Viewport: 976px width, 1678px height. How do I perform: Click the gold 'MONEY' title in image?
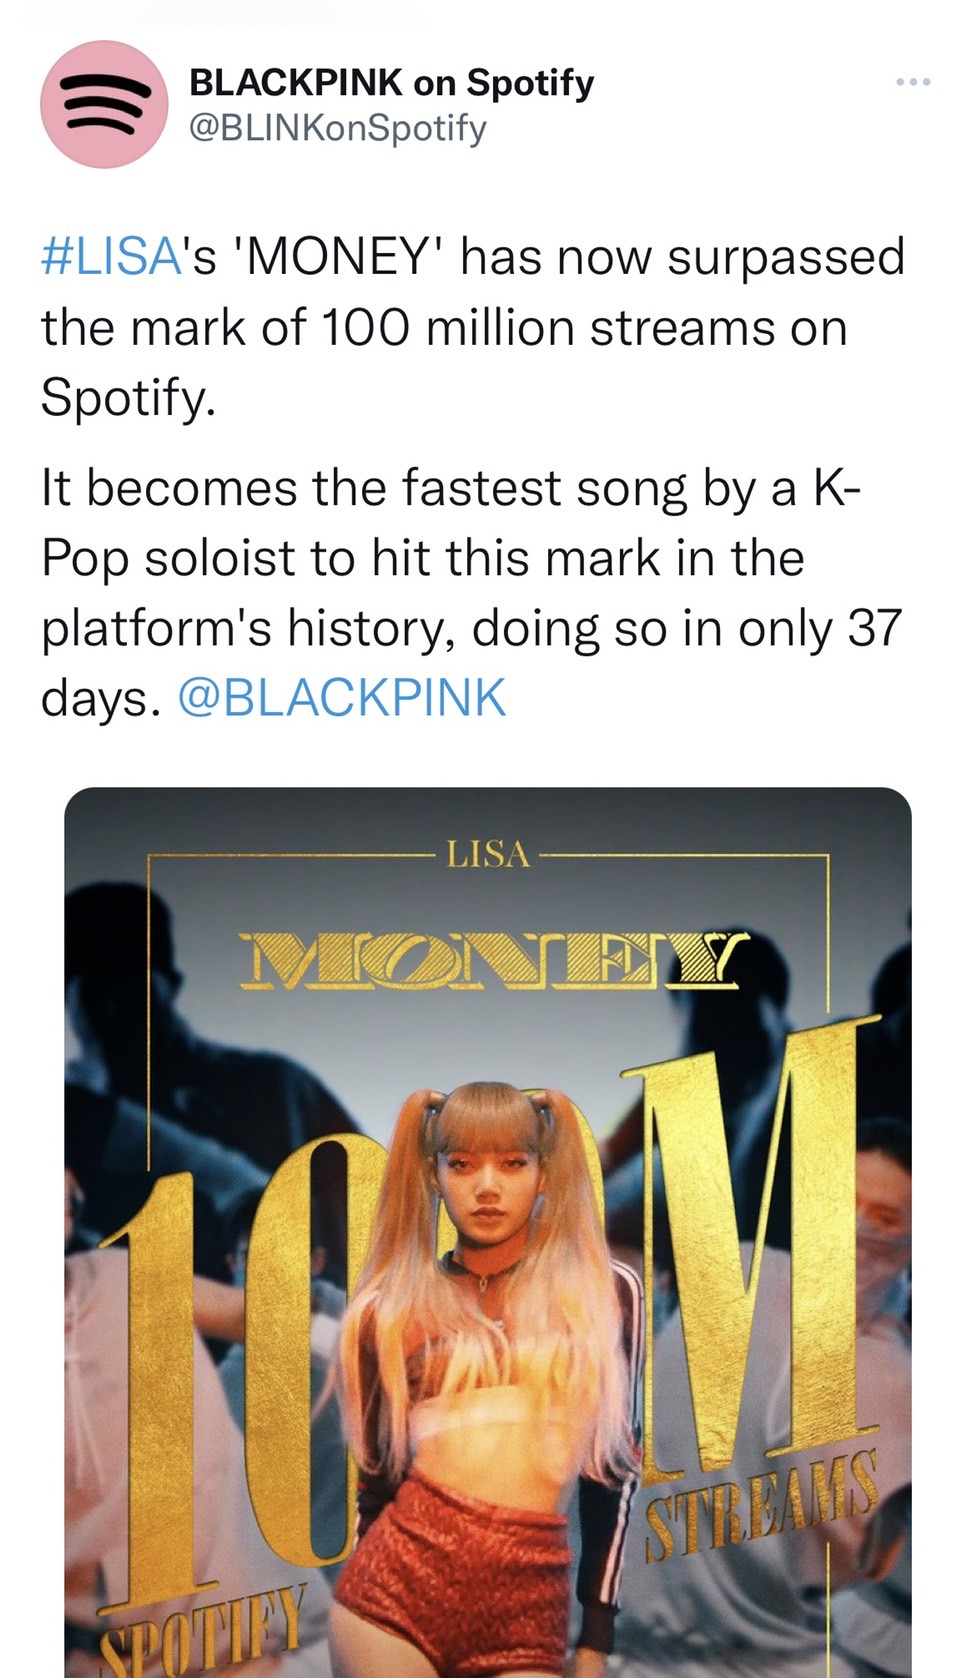click(x=492, y=958)
